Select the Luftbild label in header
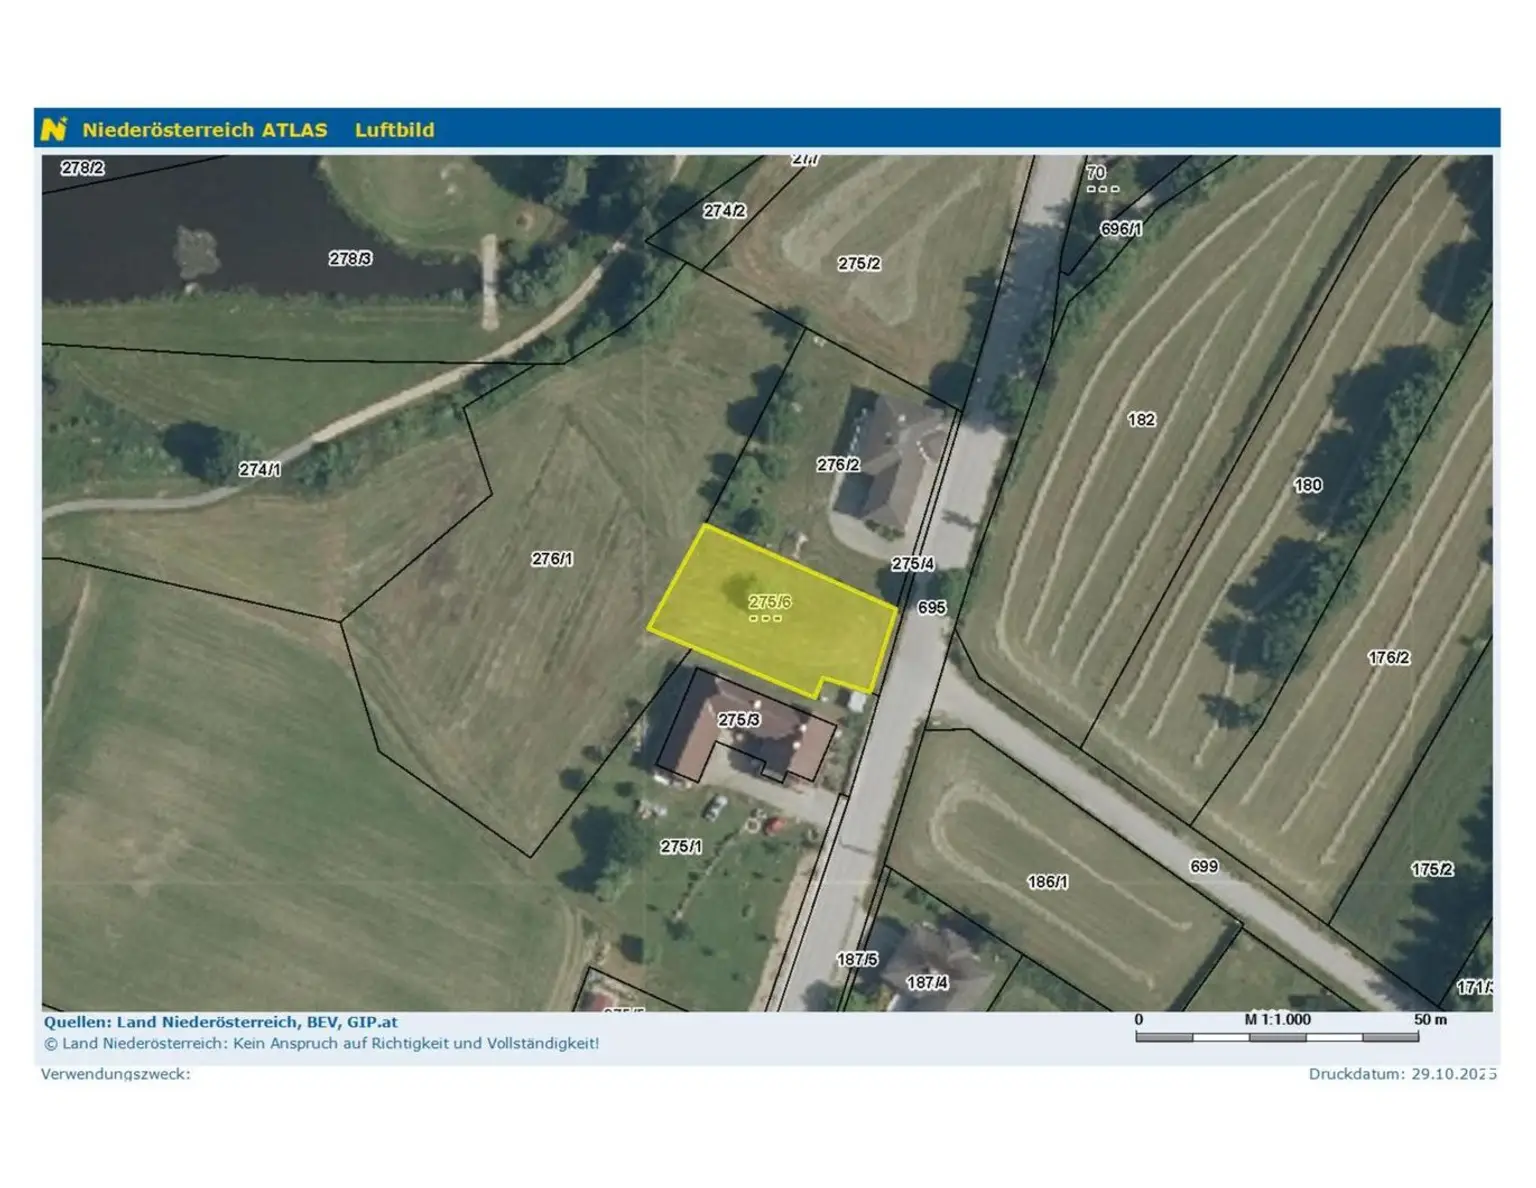The height and width of the screenshot is (1188, 1536). [394, 130]
